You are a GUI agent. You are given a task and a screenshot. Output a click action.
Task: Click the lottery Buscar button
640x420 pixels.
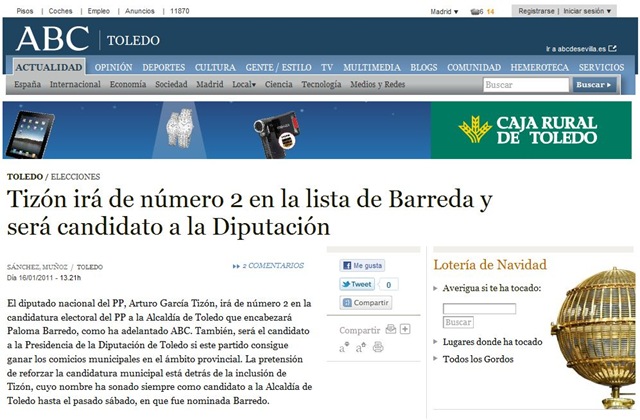[458, 322]
